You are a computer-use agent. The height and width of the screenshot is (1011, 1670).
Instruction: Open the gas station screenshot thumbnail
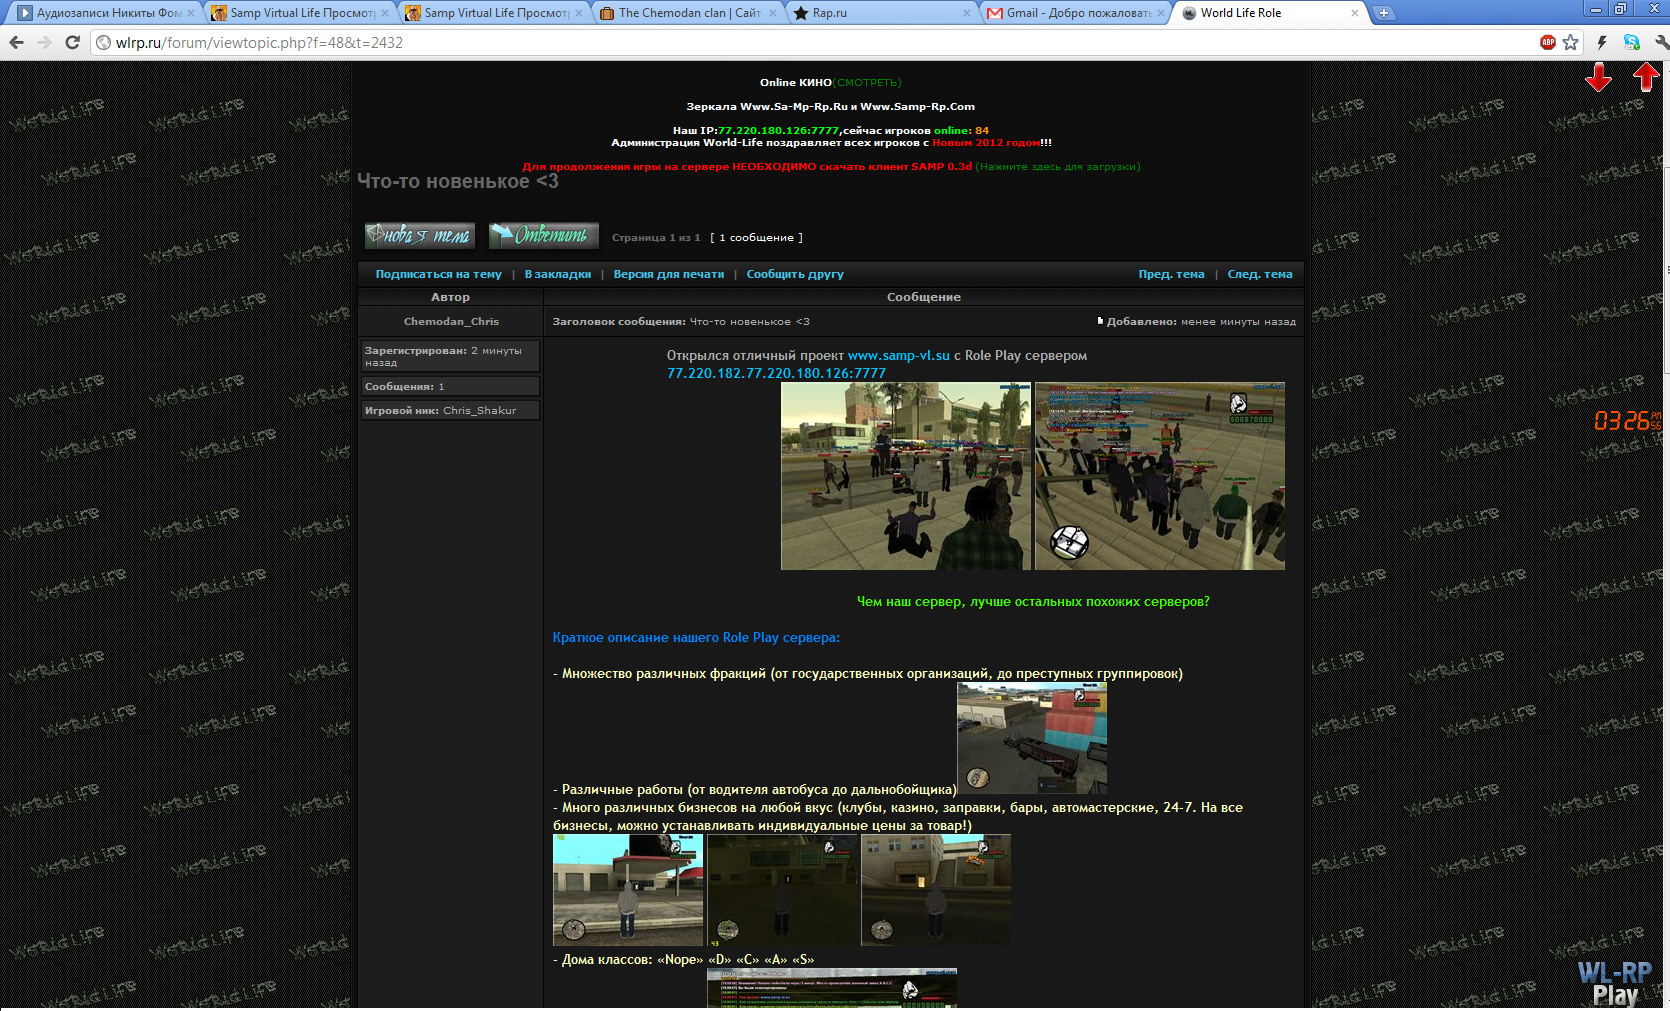pos(628,890)
